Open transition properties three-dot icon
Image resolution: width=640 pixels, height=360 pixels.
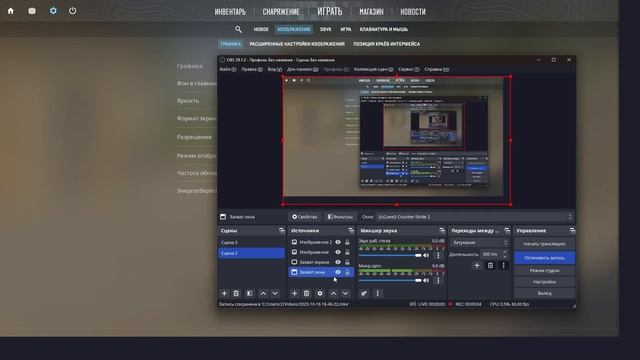tap(503, 266)
